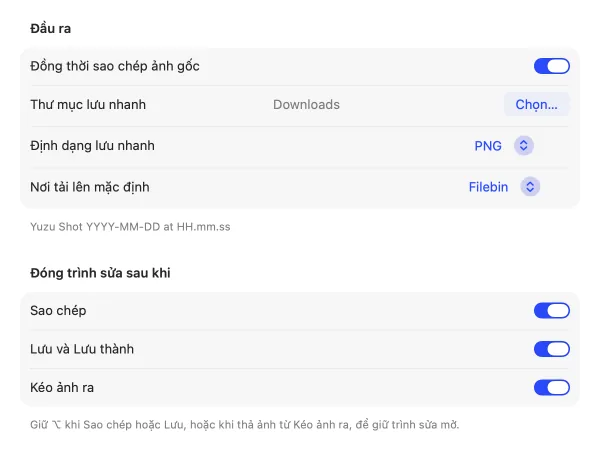The width and height of the screenshot is (600, 470).
Task: Toggle the Lưu và Lưu thành switch
Action: [x=551, y=349]
